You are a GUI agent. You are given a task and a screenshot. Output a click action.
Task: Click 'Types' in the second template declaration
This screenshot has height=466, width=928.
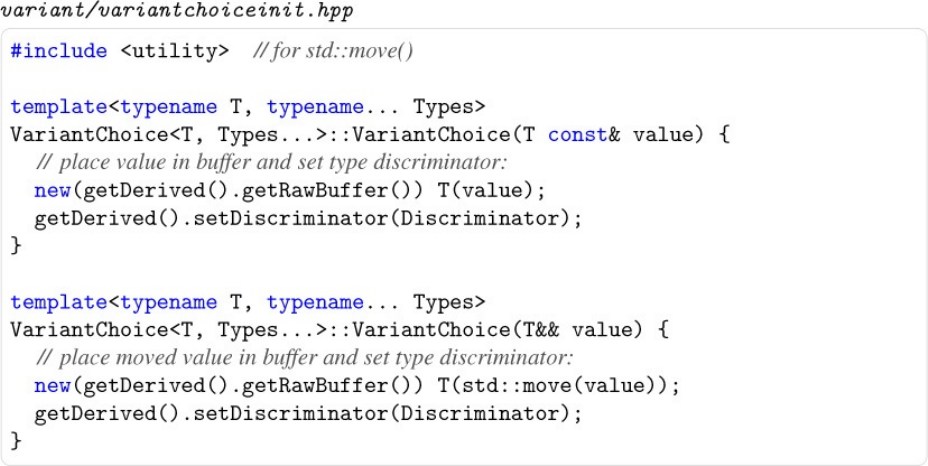pos(448,303)
